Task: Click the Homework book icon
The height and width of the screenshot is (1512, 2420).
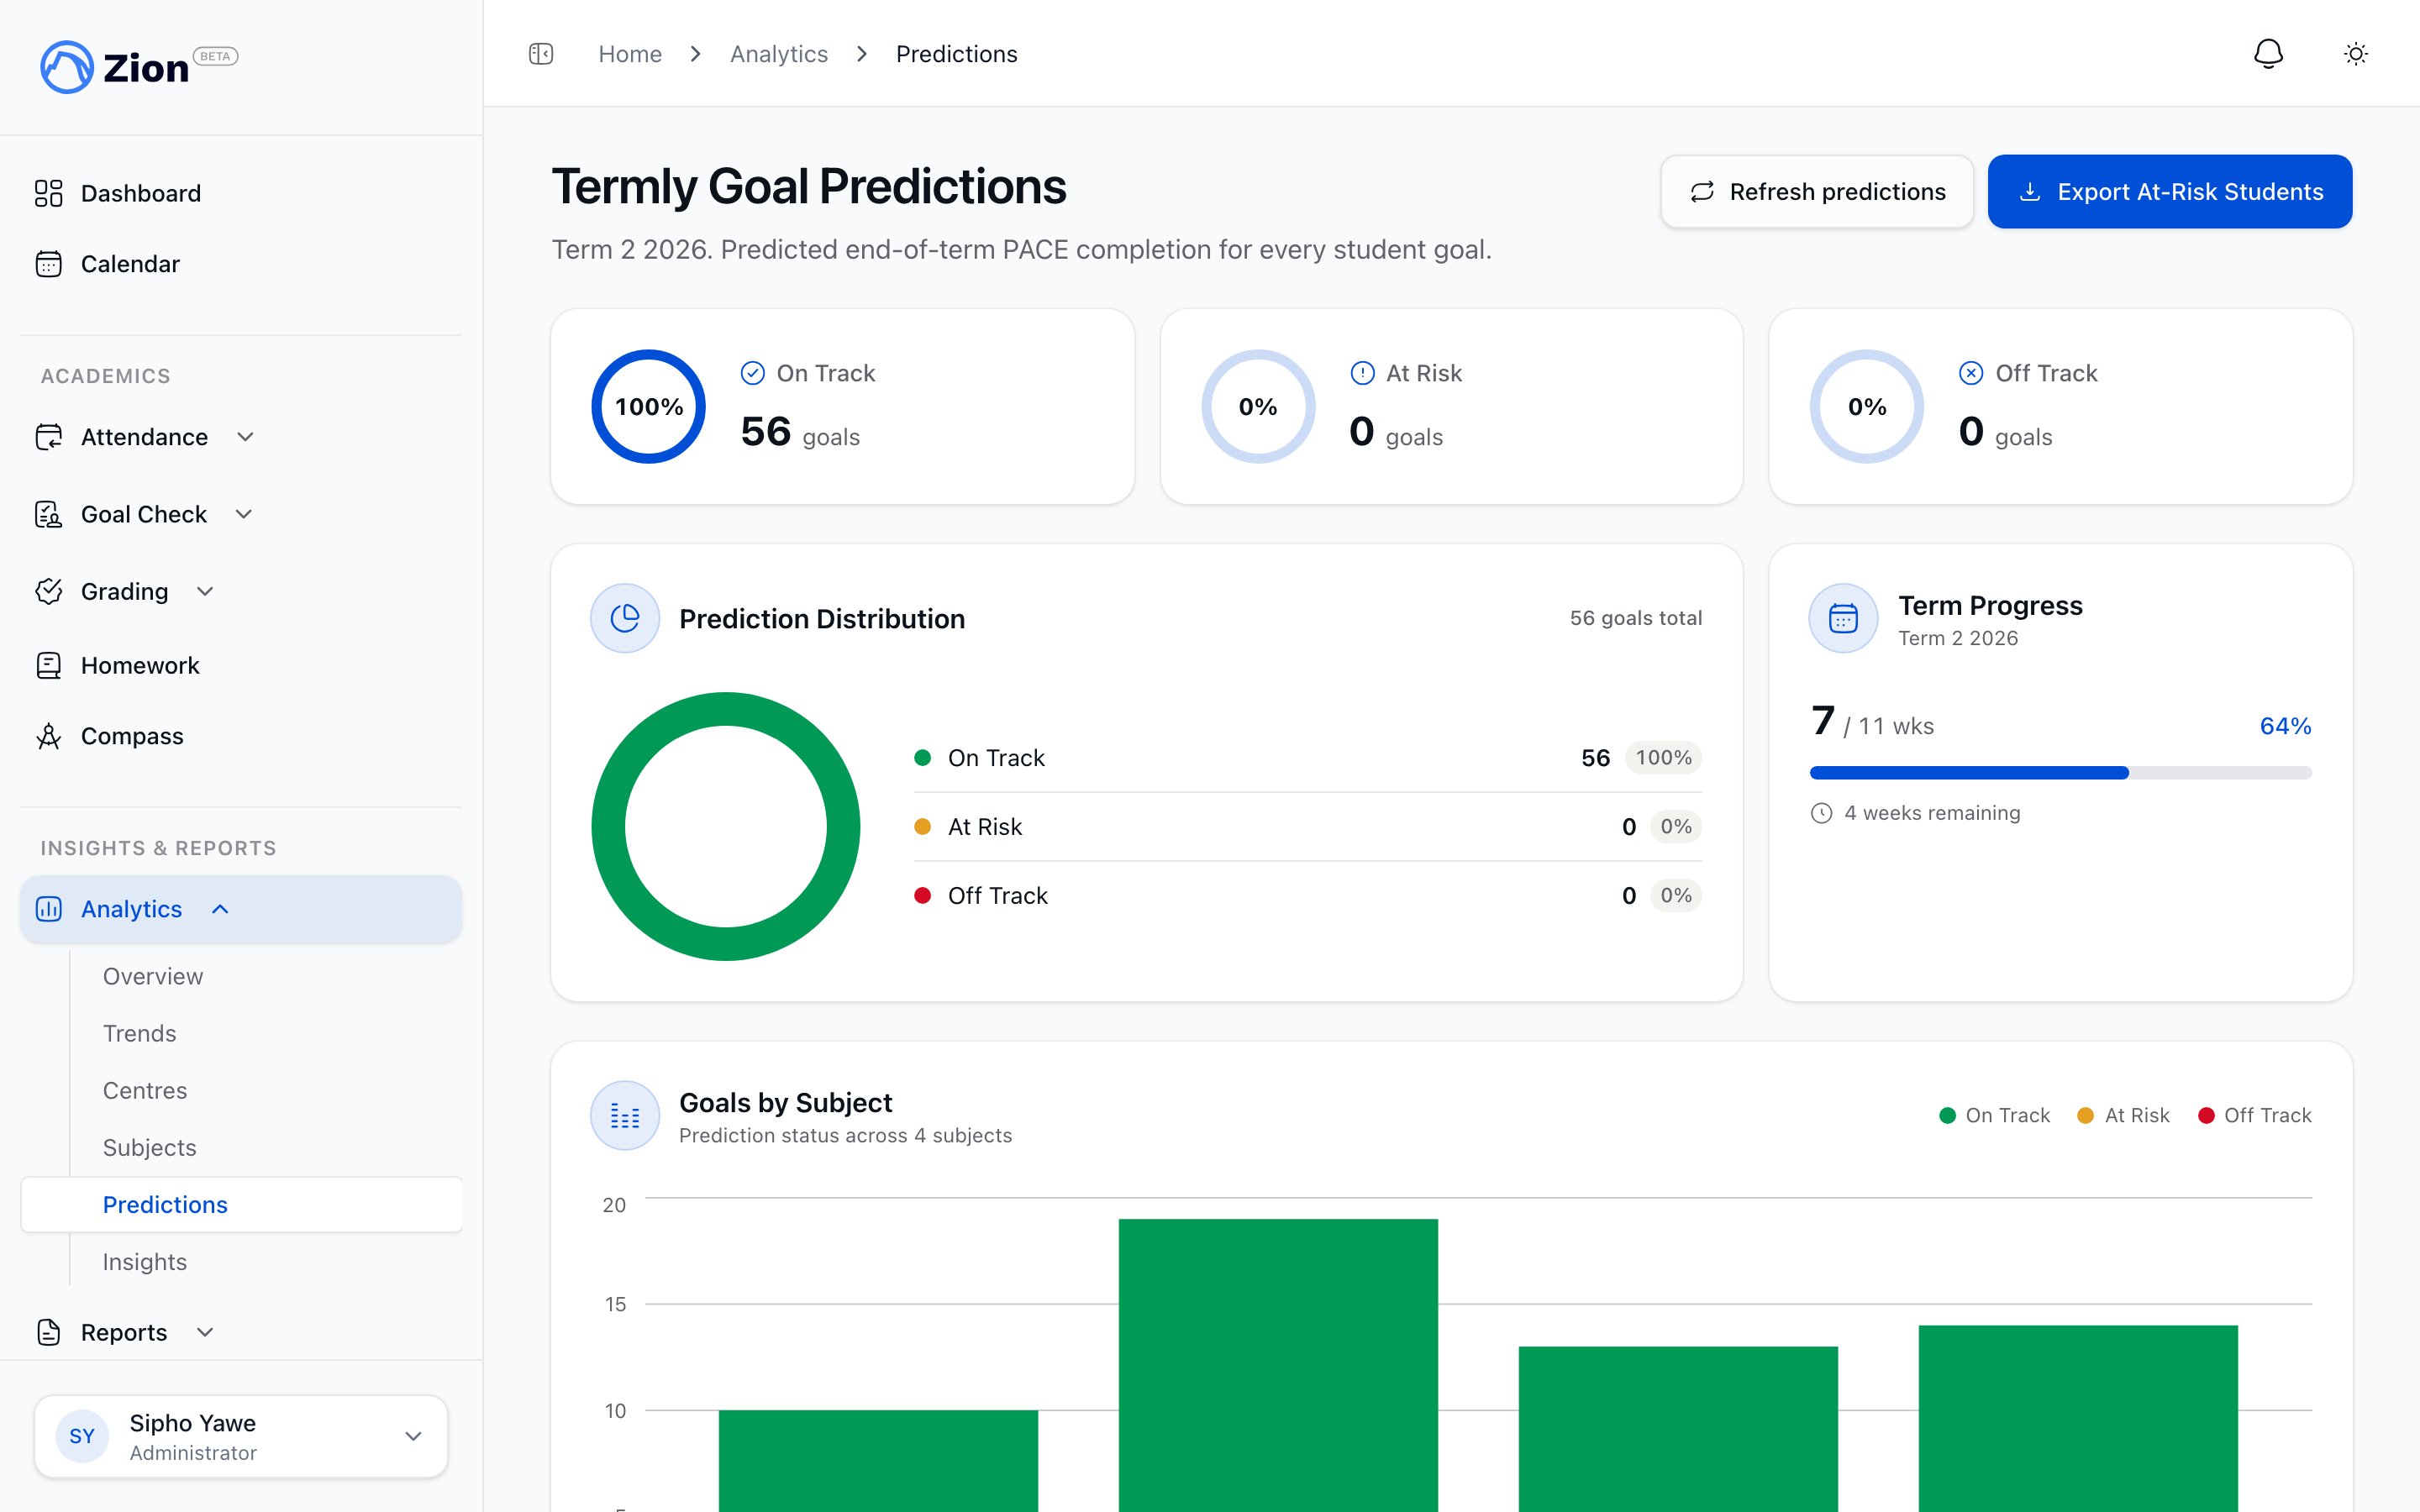Action: tap(48, 665)
